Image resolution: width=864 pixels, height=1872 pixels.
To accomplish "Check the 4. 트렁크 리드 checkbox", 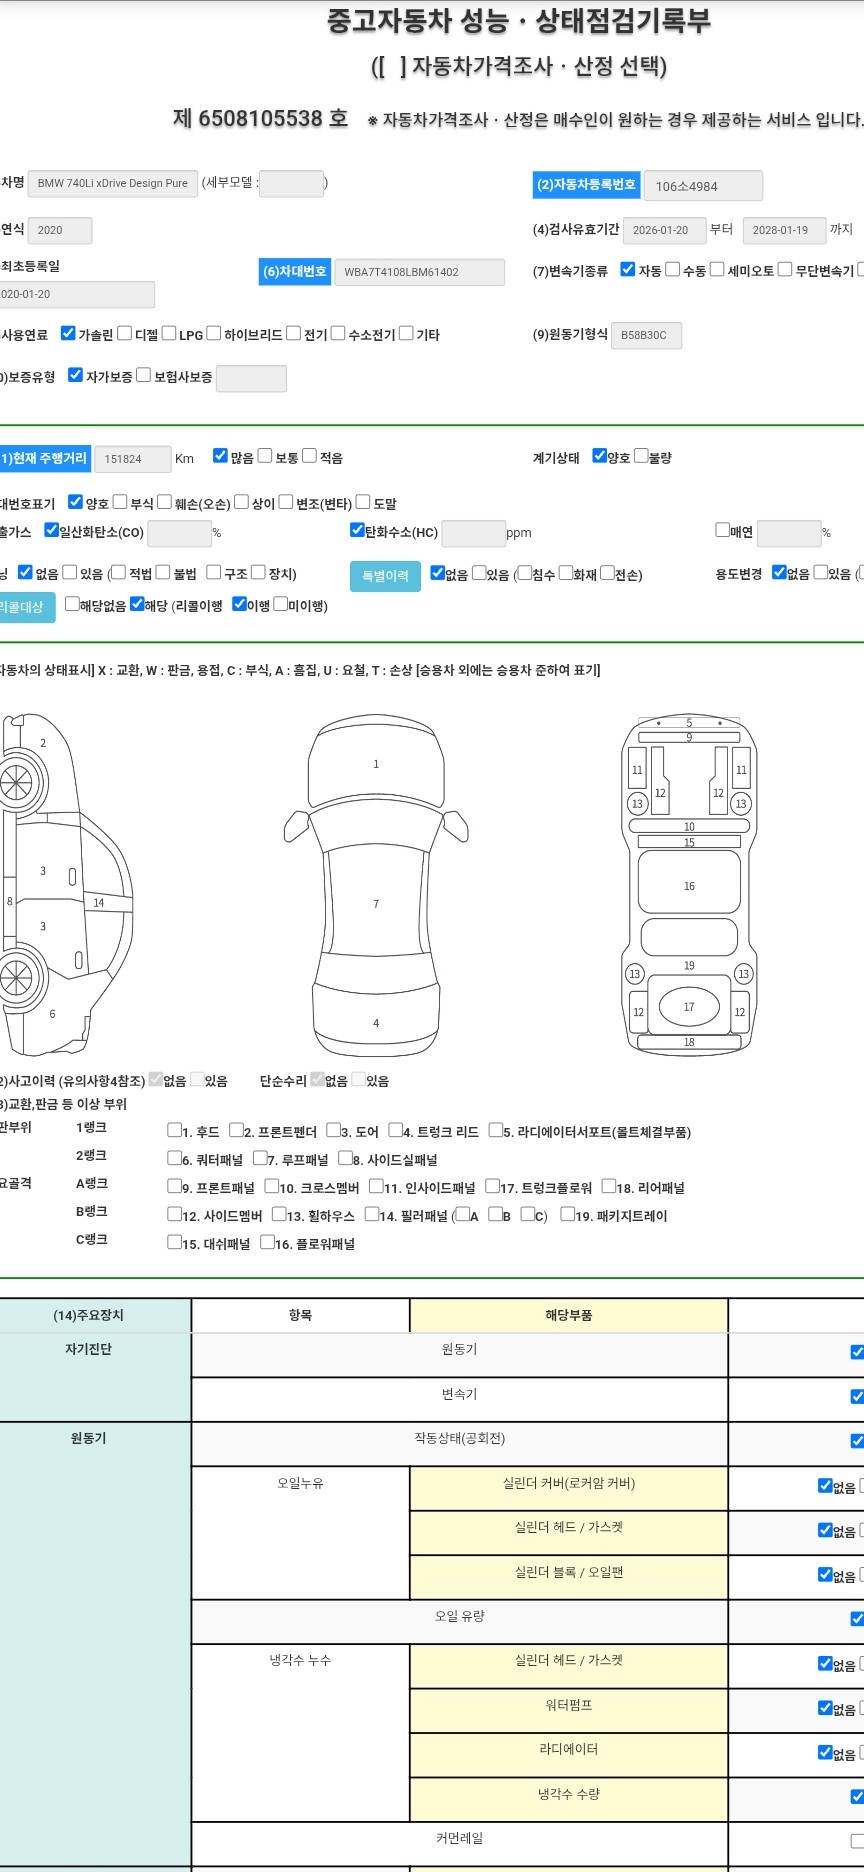I will point(396,1130).
